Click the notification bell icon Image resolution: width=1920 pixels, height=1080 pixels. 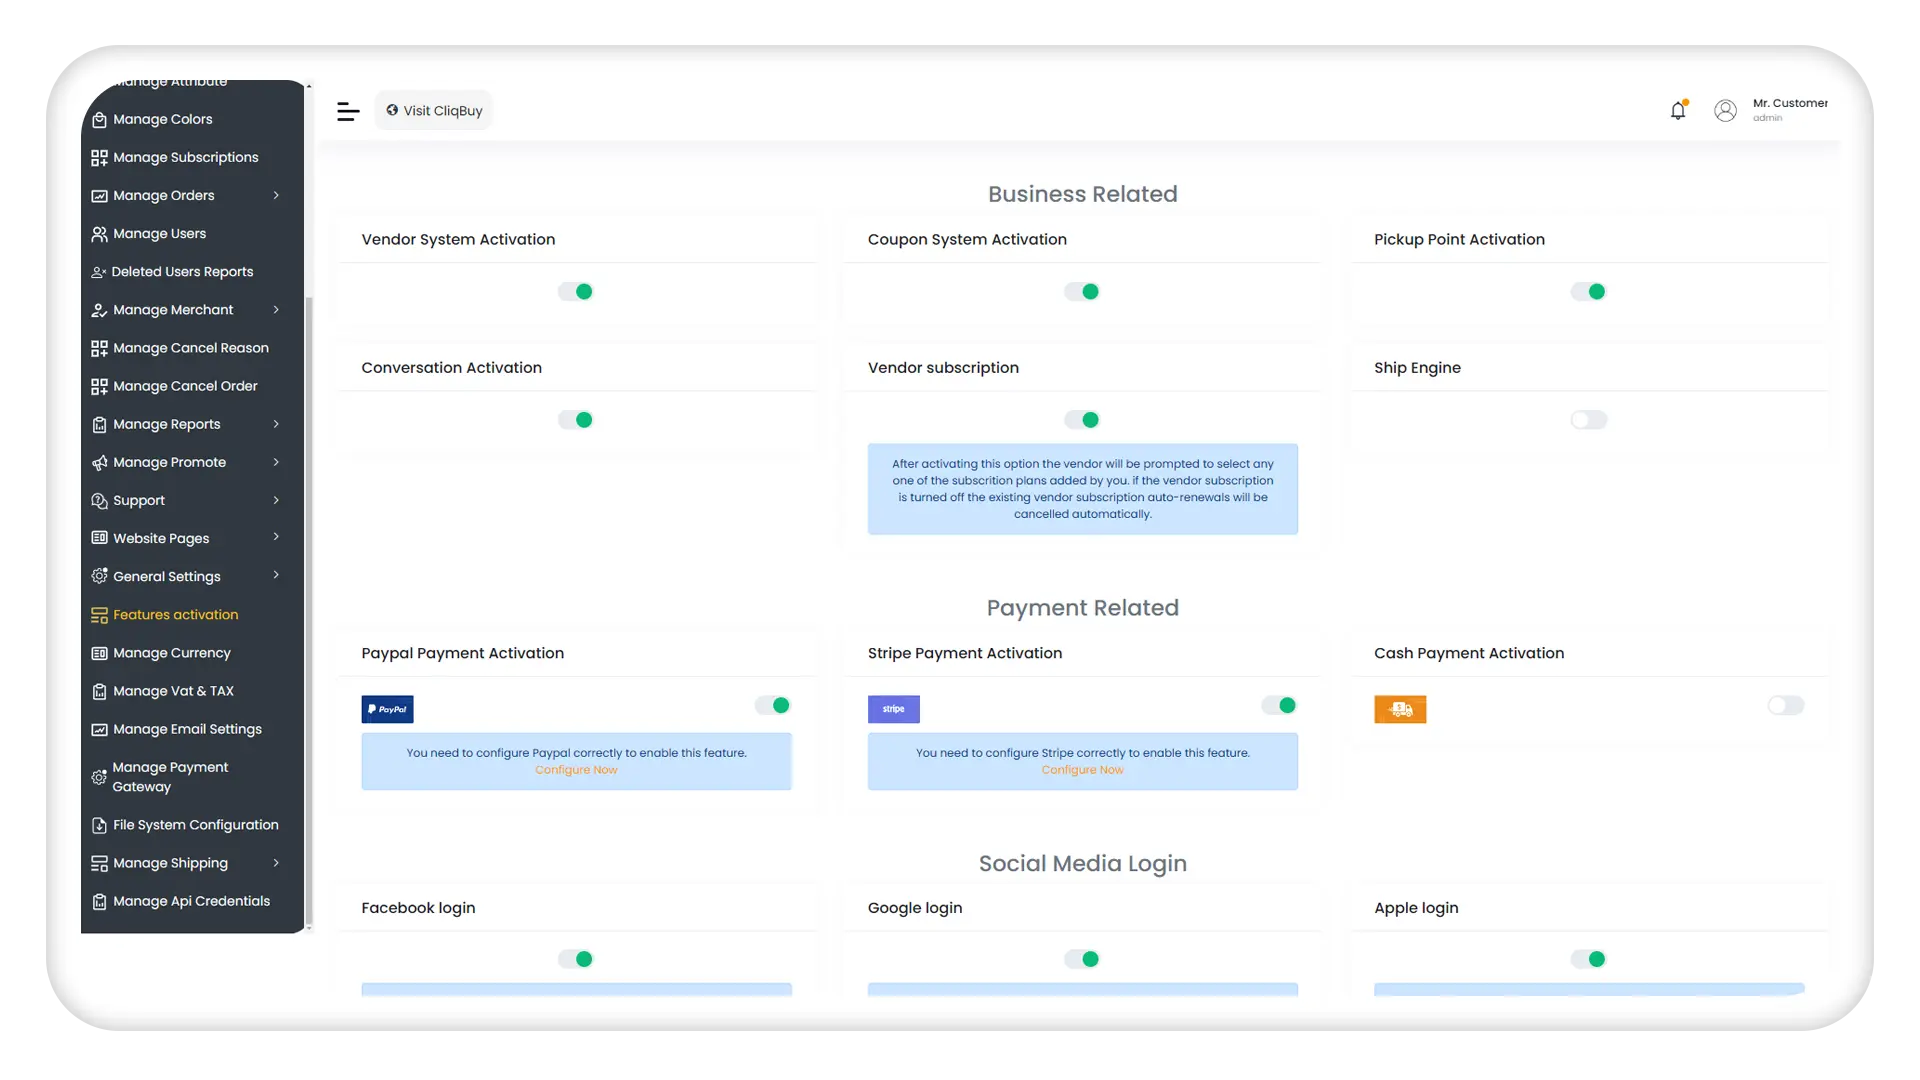(x=1679, y=109)
